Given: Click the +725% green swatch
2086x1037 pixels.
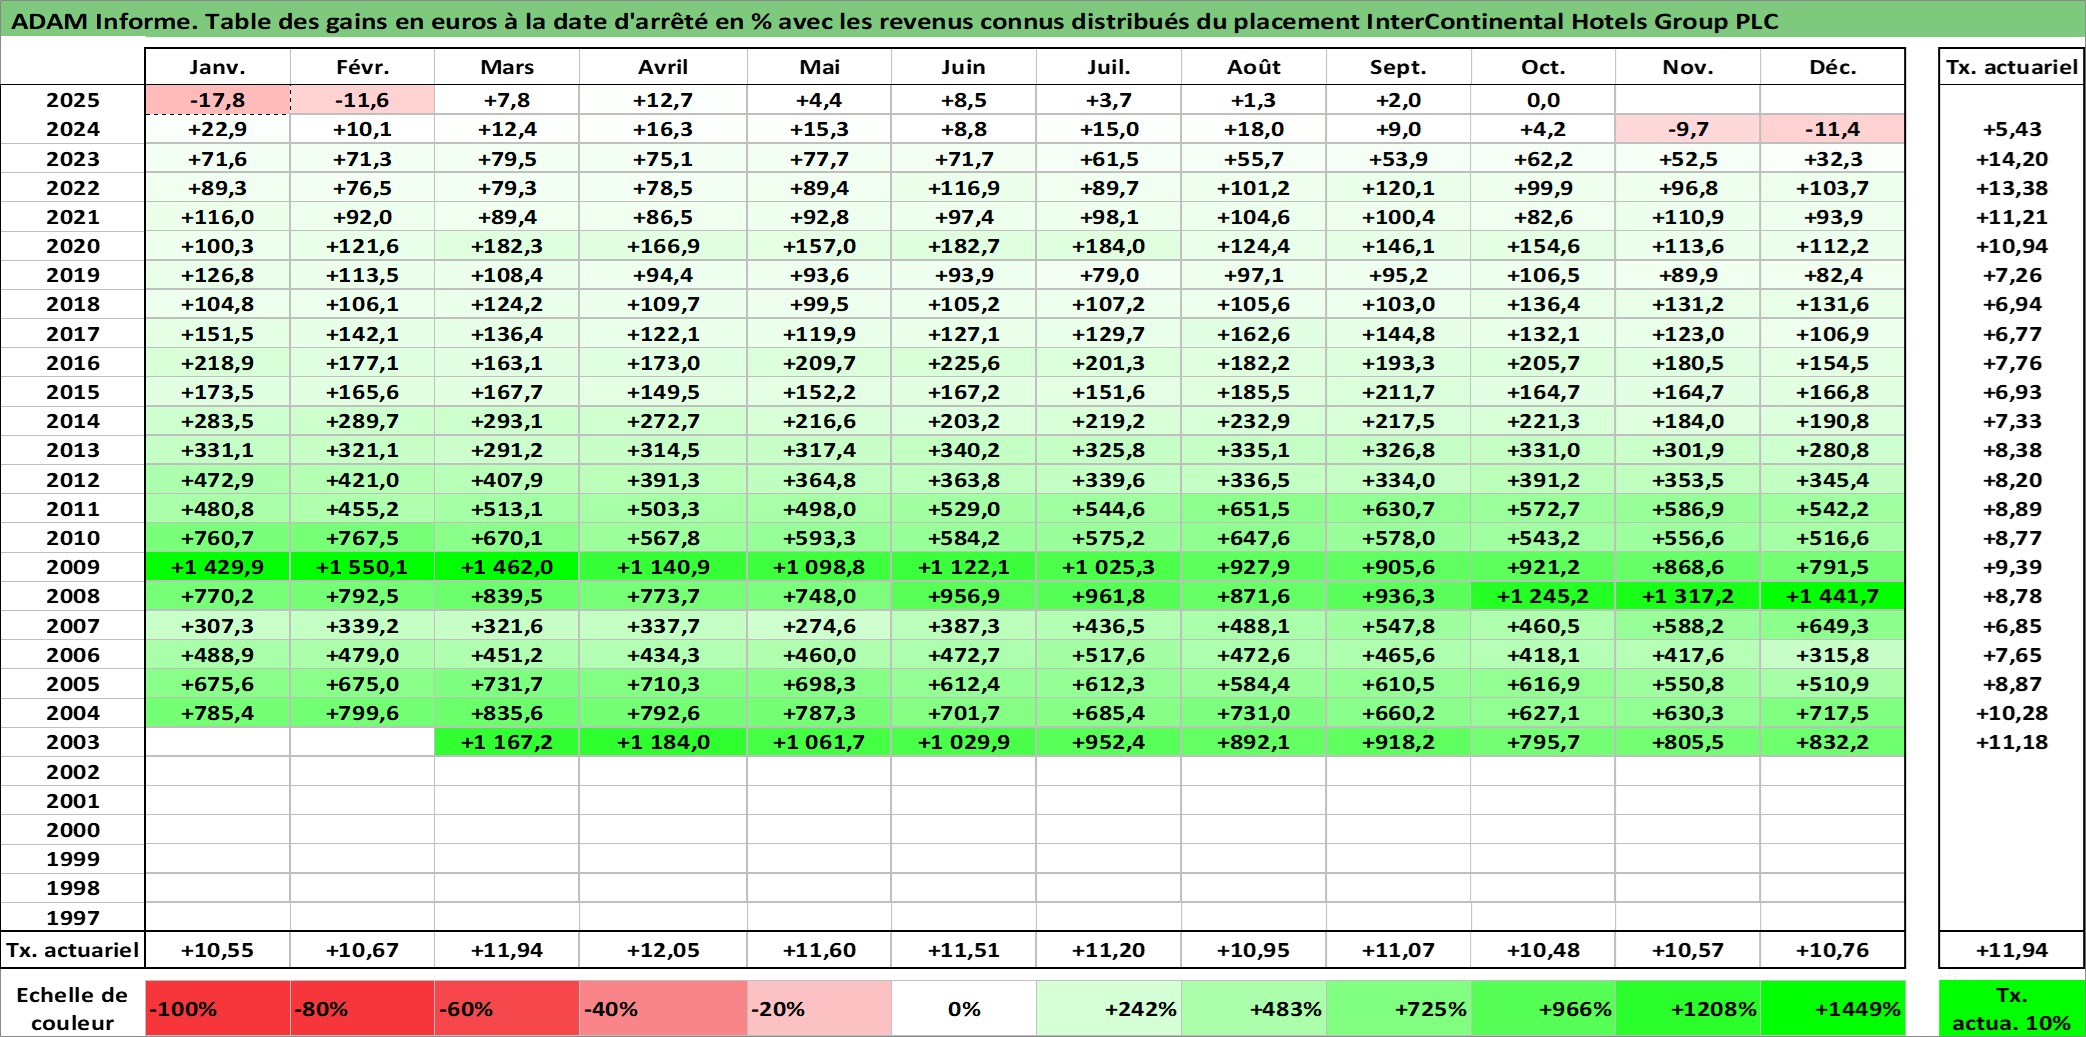Looking at the screenshot, I should [x=1399, y=1008].
